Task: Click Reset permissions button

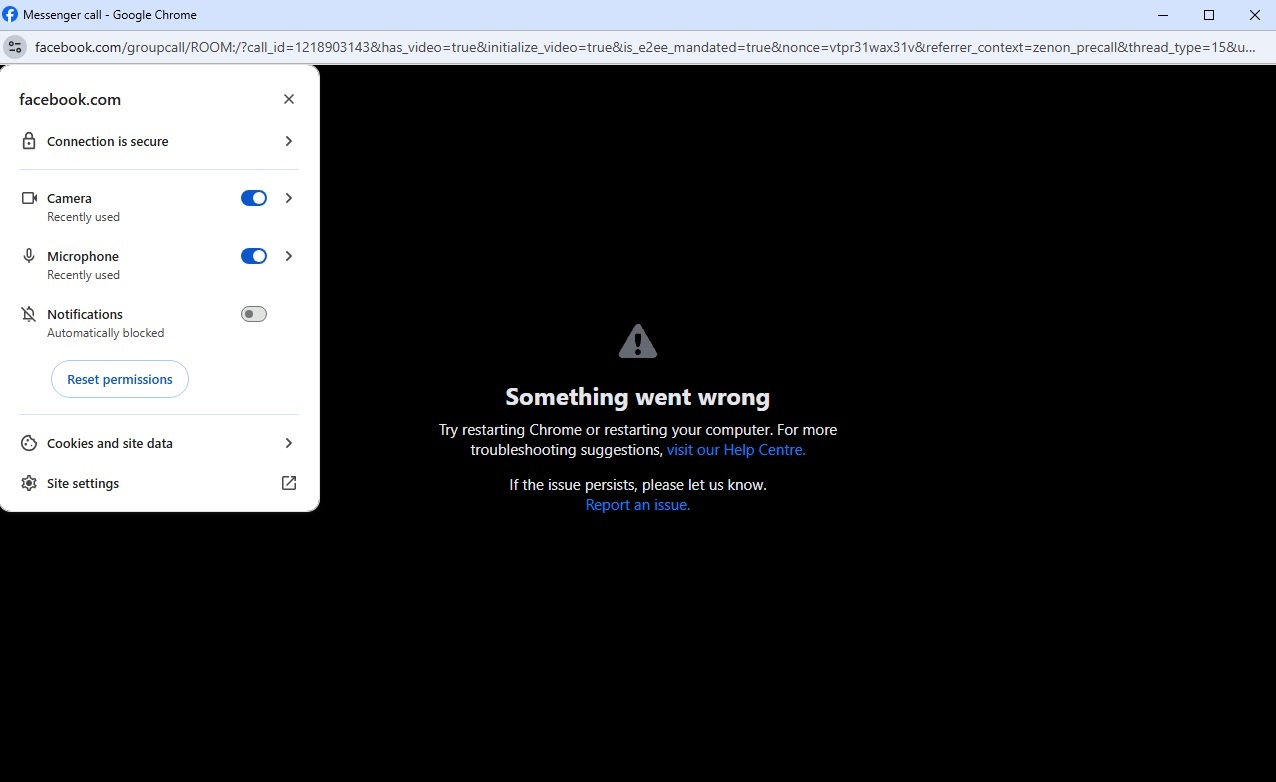Action: pos(120,379)
